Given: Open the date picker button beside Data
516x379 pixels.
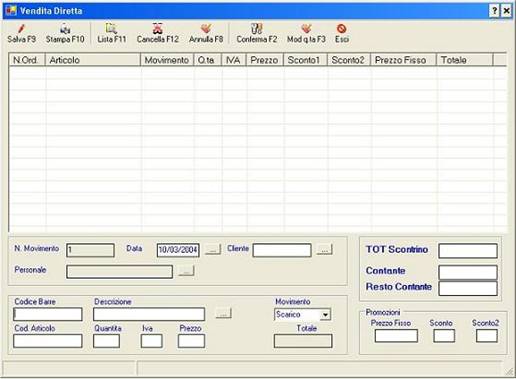Looking at the screenshot, I should point(213,249).
